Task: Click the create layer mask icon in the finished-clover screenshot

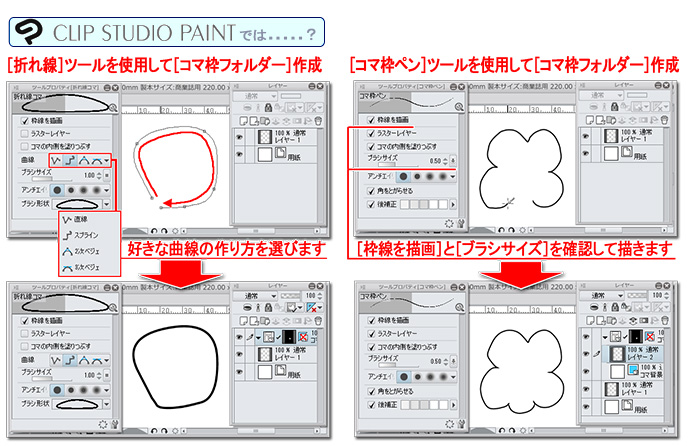Action: point(643,321)
